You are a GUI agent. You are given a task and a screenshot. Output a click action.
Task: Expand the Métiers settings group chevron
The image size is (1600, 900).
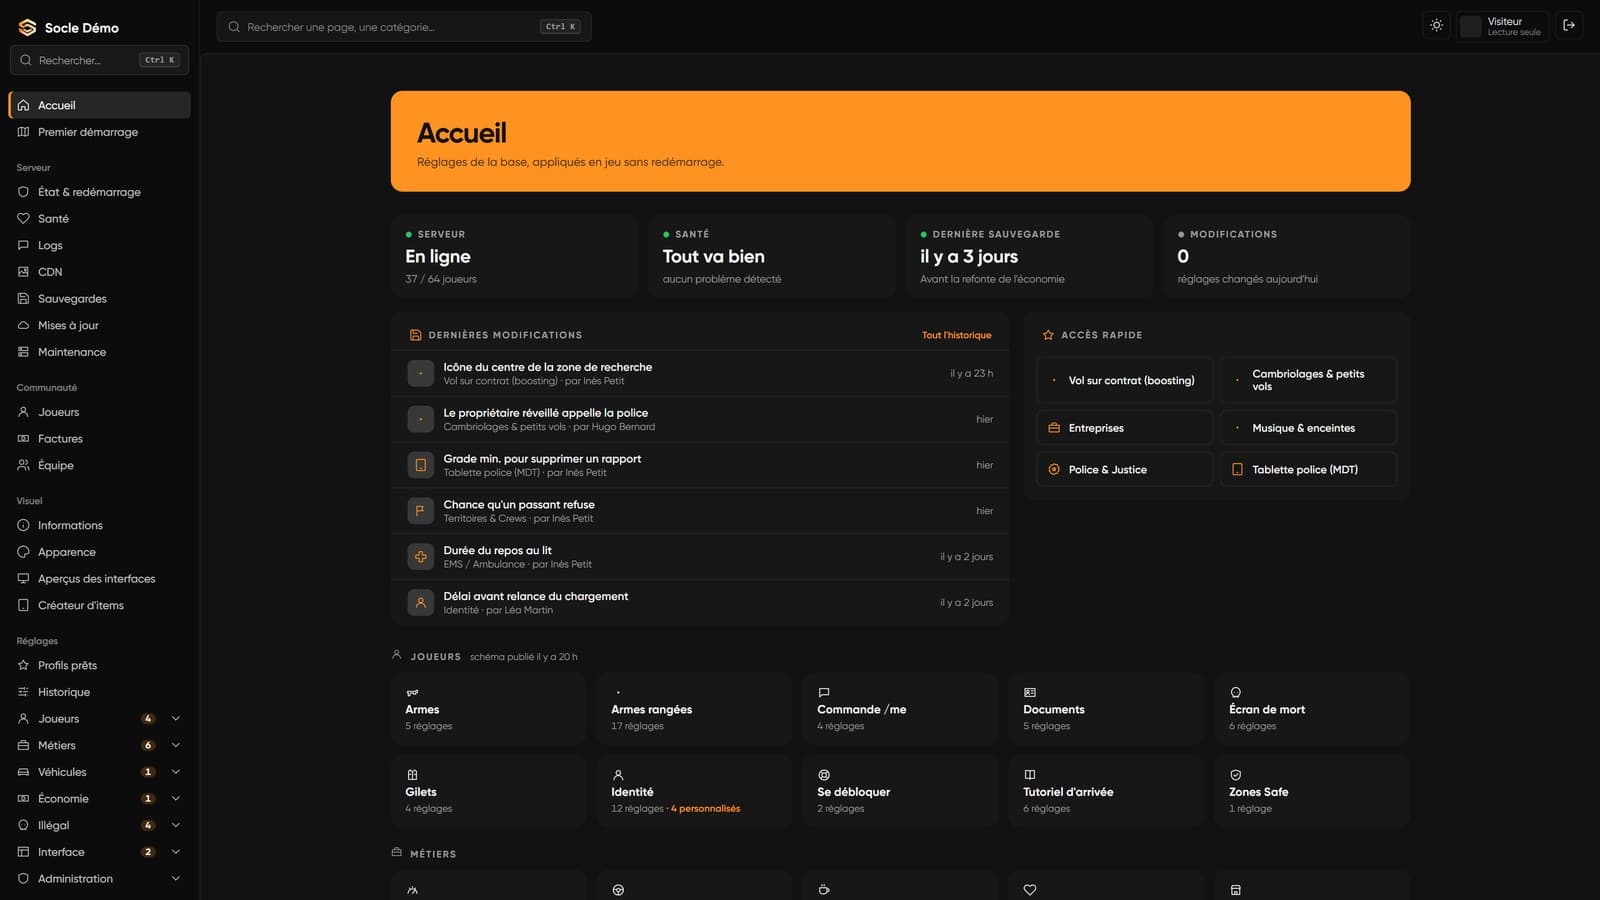[x=176, y=745]
